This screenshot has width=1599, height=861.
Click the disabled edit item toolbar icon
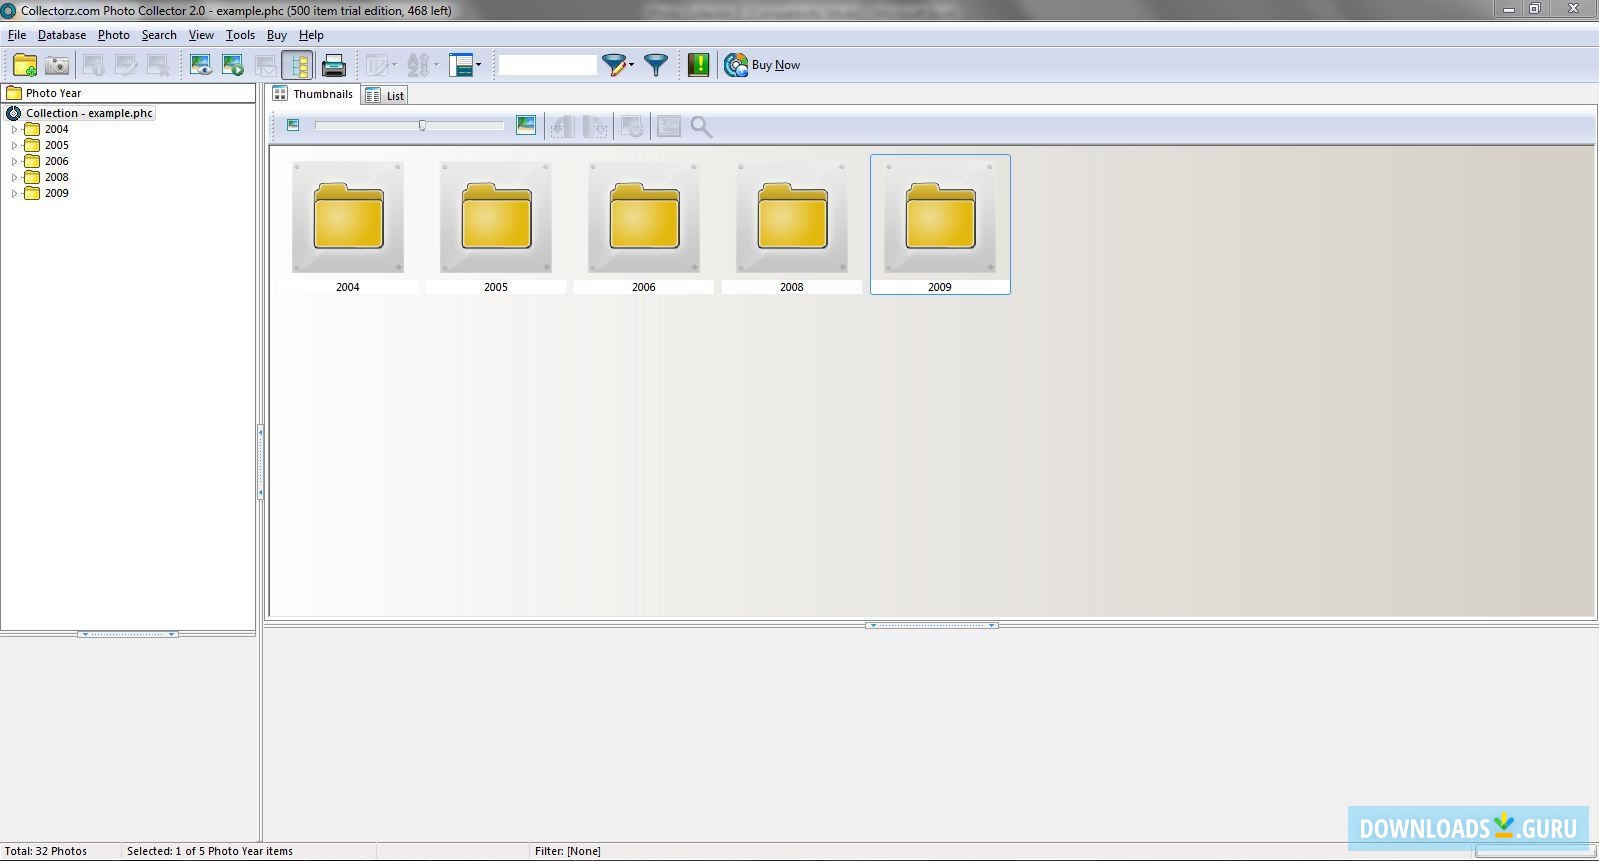[x=126, y=66]
